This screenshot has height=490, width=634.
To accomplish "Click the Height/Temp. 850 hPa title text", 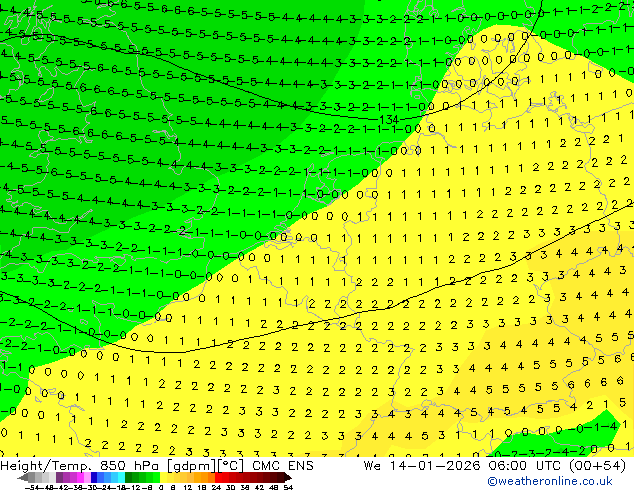I will 81,466.
